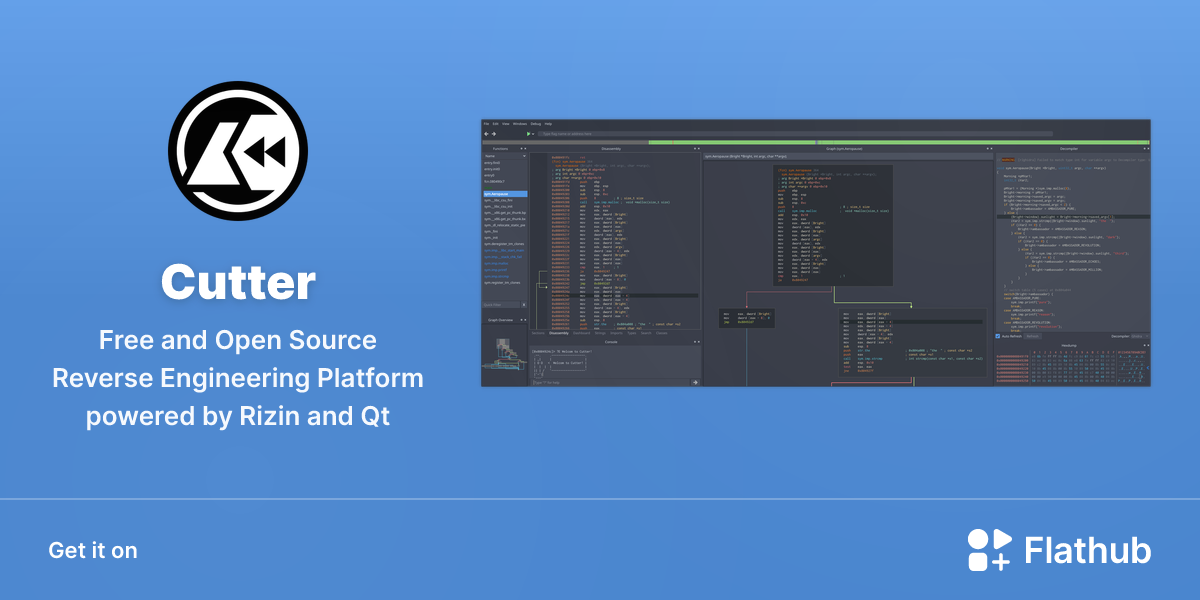Click the console send arrow button
Viewport: 1200px width, 600px height.
[695, 382]
